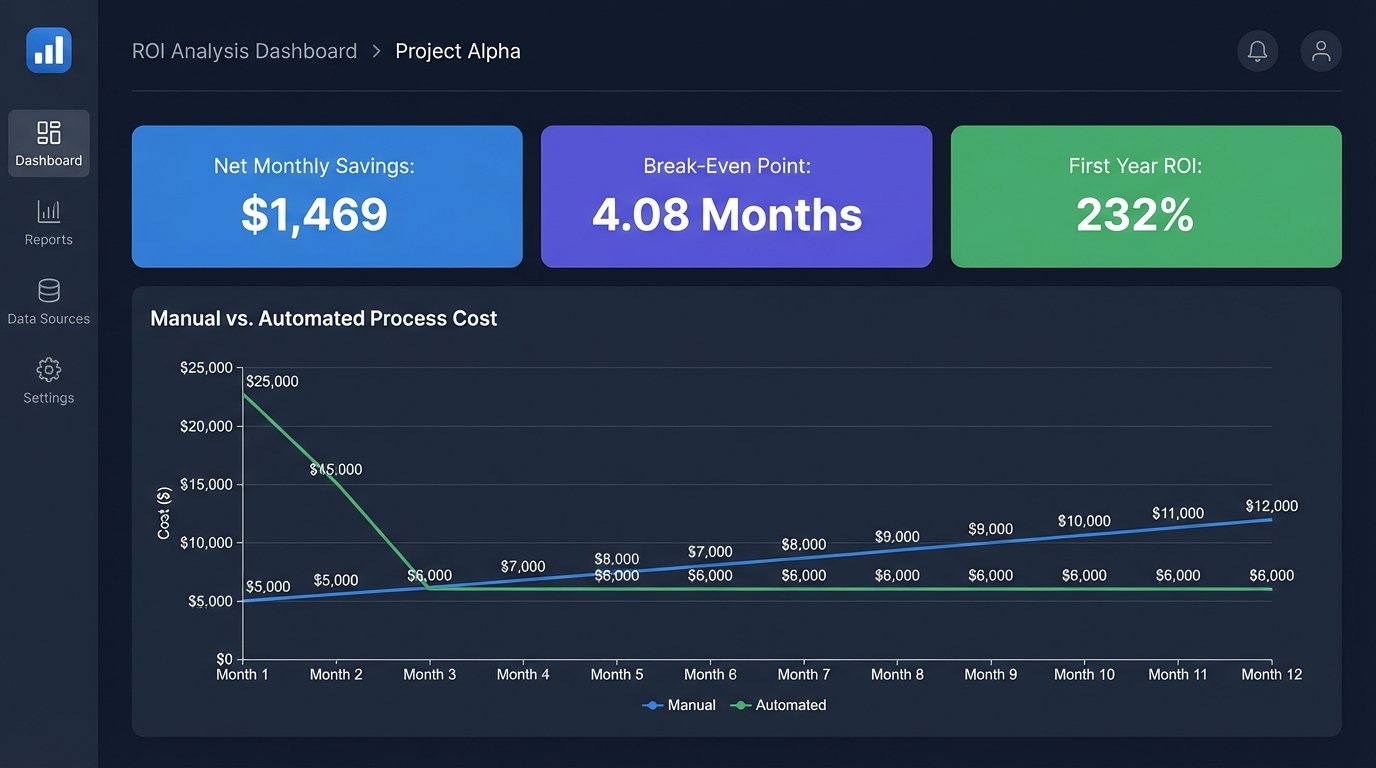Click the Net Monthly Savings card
1376x768 pixels.
327,196
